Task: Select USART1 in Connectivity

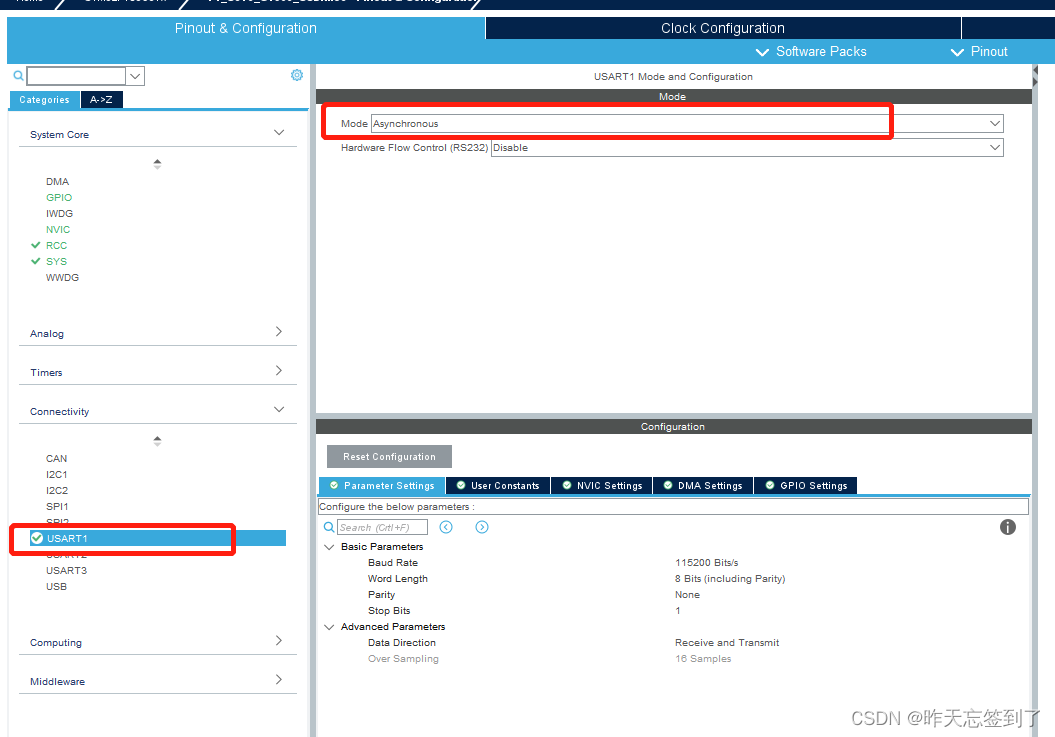Action: tap(158, 538)
